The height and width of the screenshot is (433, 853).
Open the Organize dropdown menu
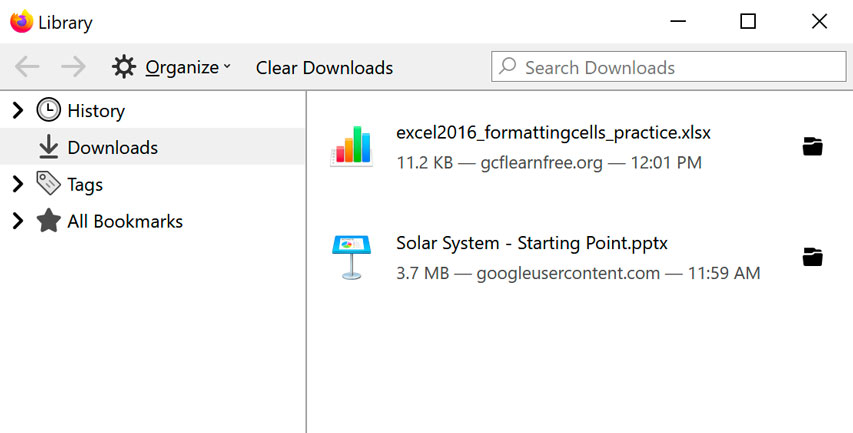tap(171, 67)
